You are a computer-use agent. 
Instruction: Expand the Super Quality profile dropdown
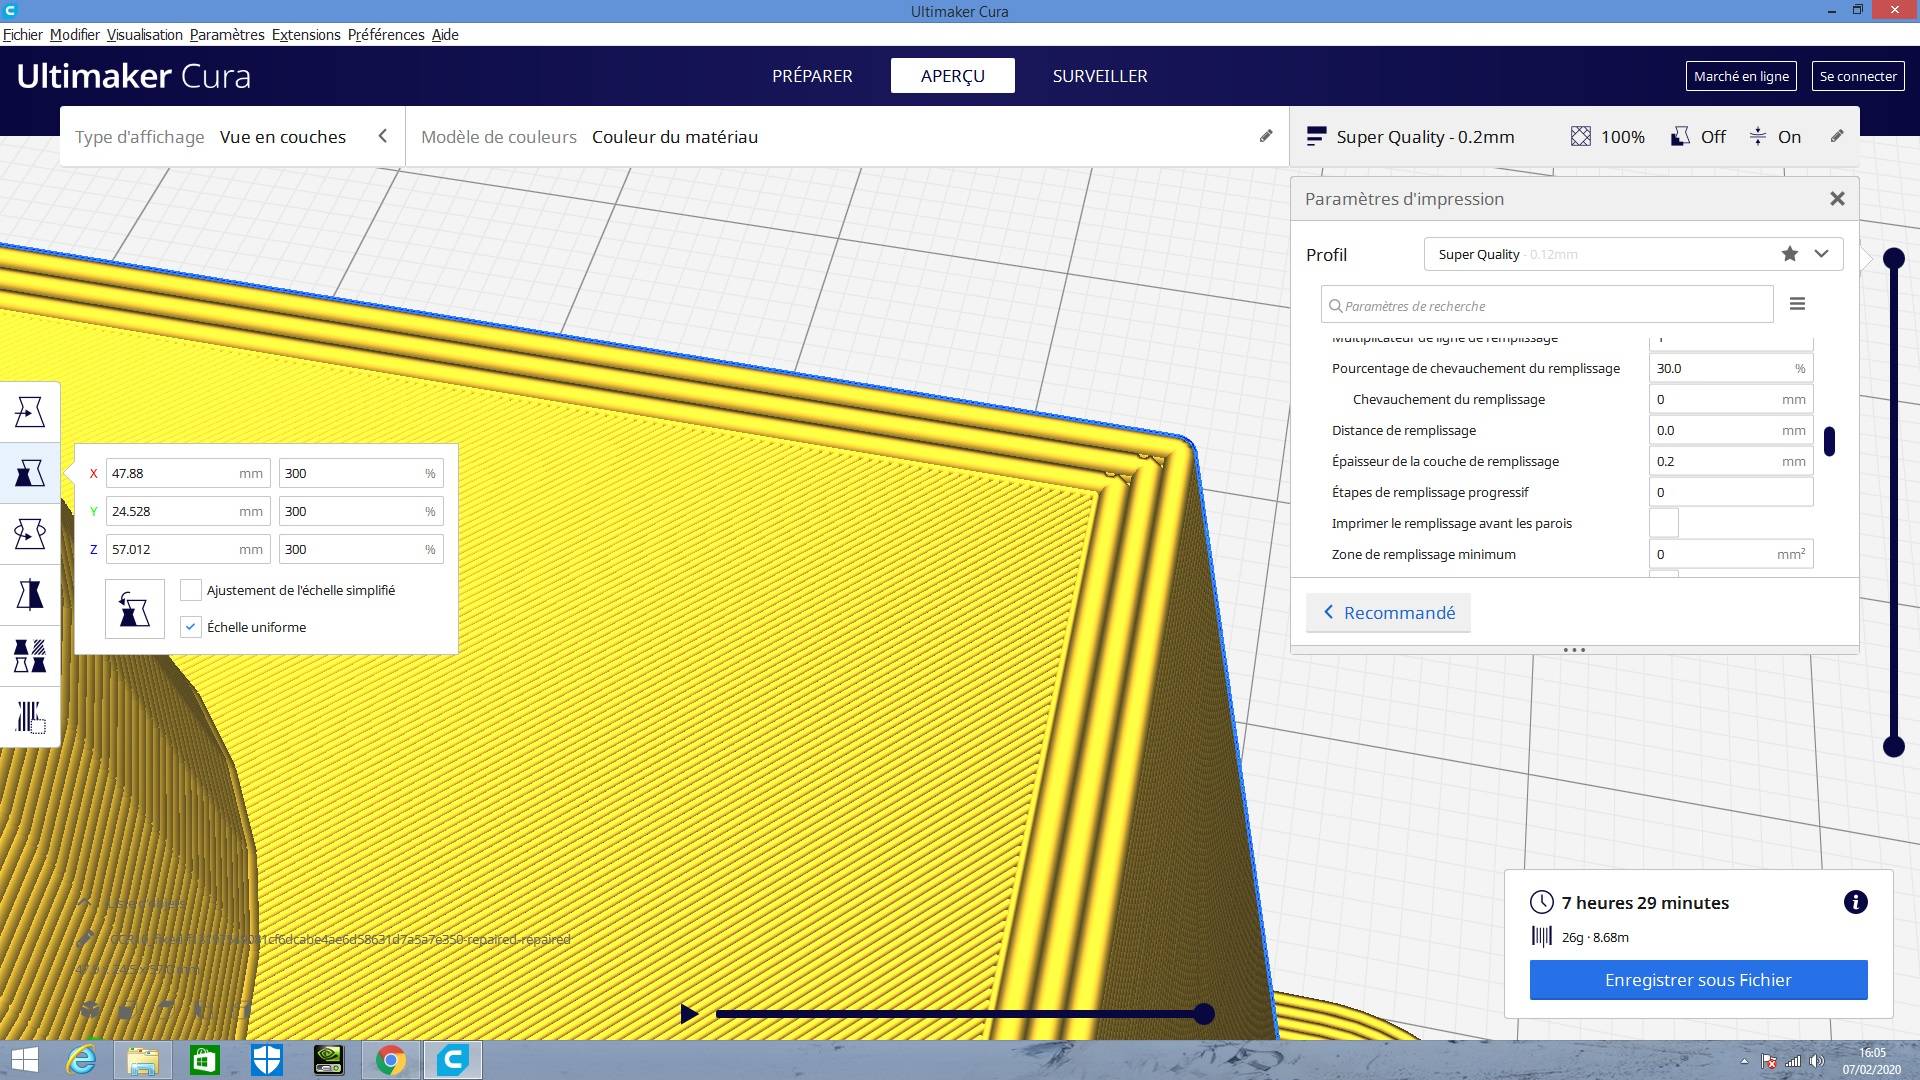(1821, 254)
